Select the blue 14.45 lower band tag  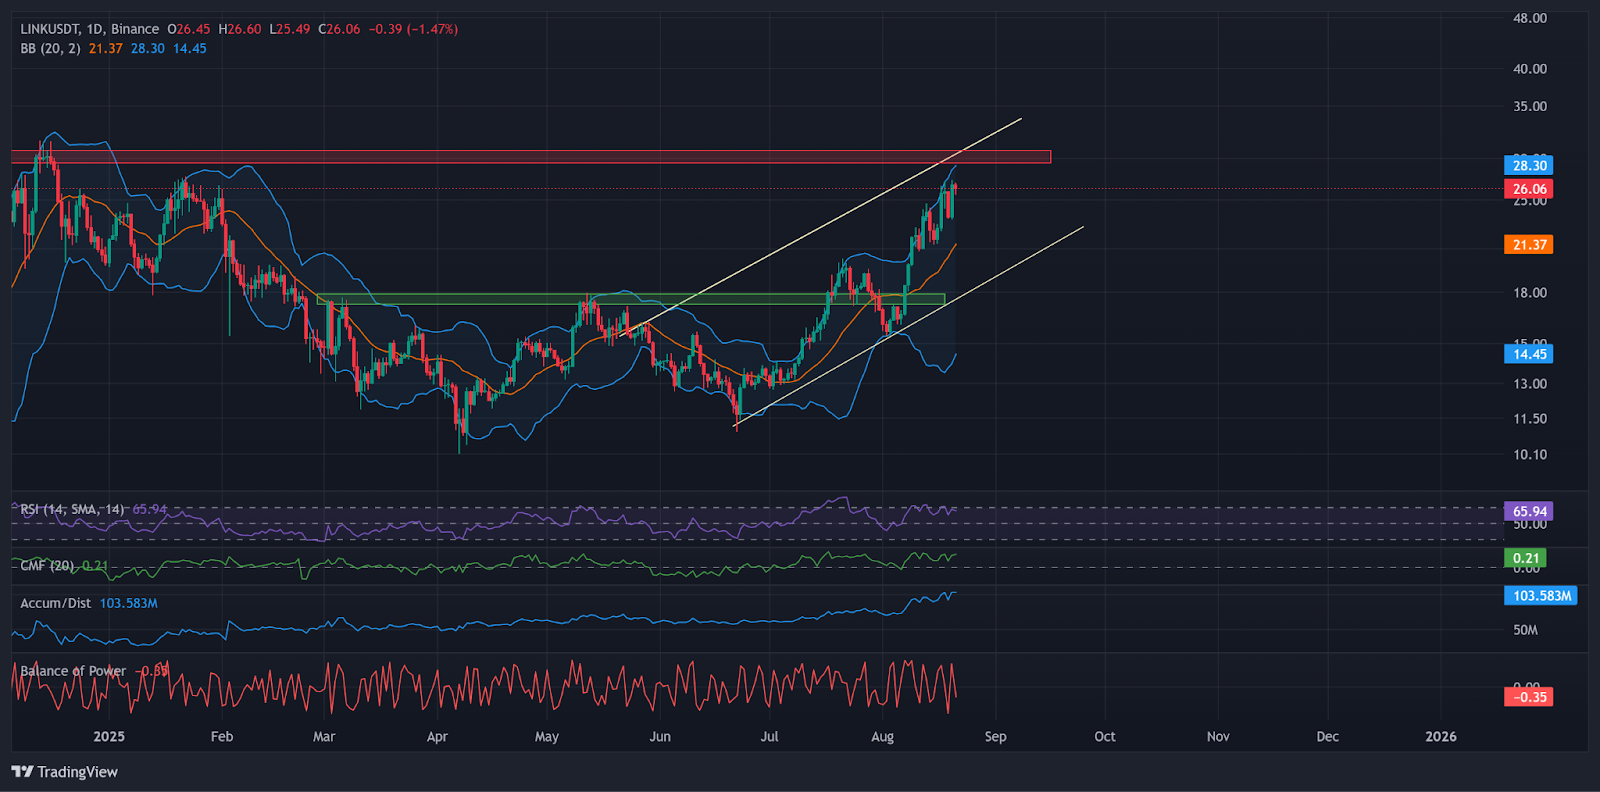[x=1528, y=354]
